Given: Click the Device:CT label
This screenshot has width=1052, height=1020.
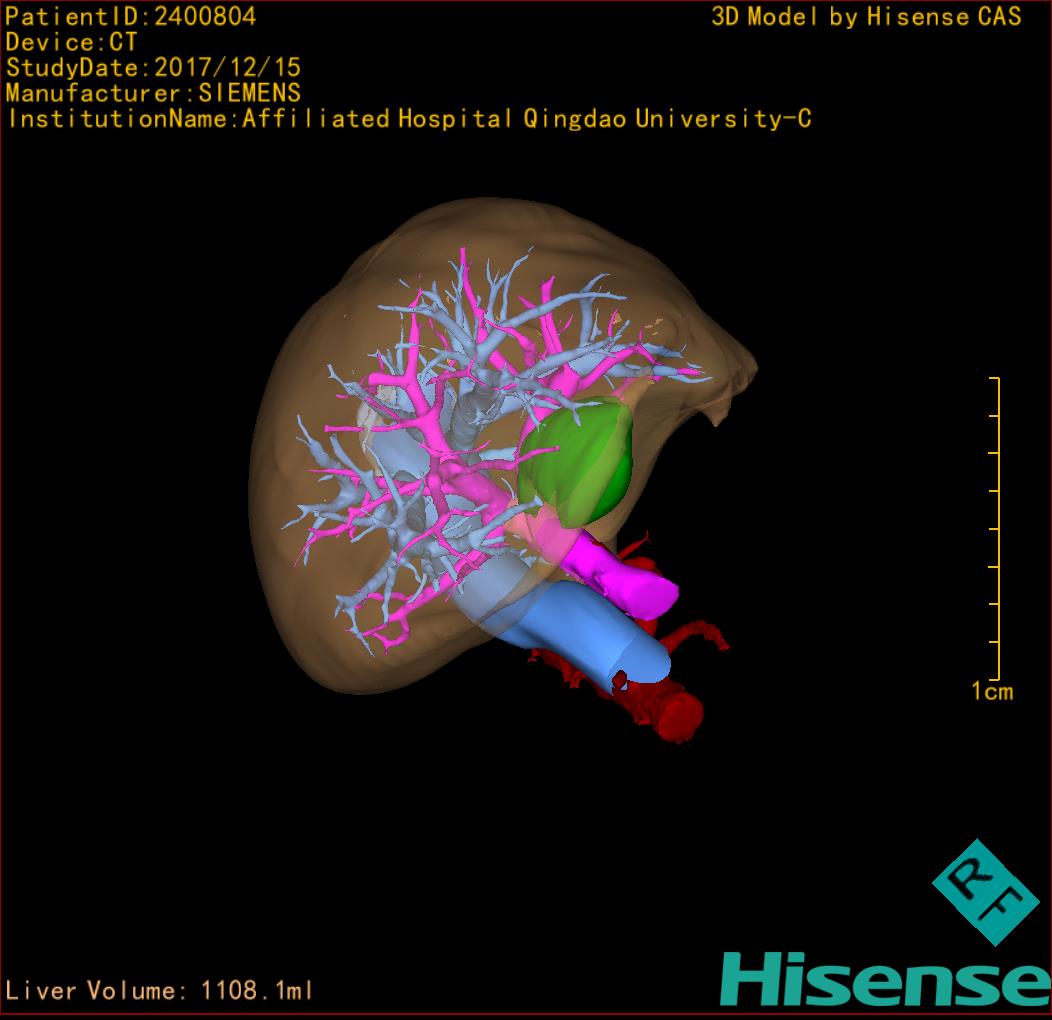Looking at the screenshot, I should tap(71, 42).
